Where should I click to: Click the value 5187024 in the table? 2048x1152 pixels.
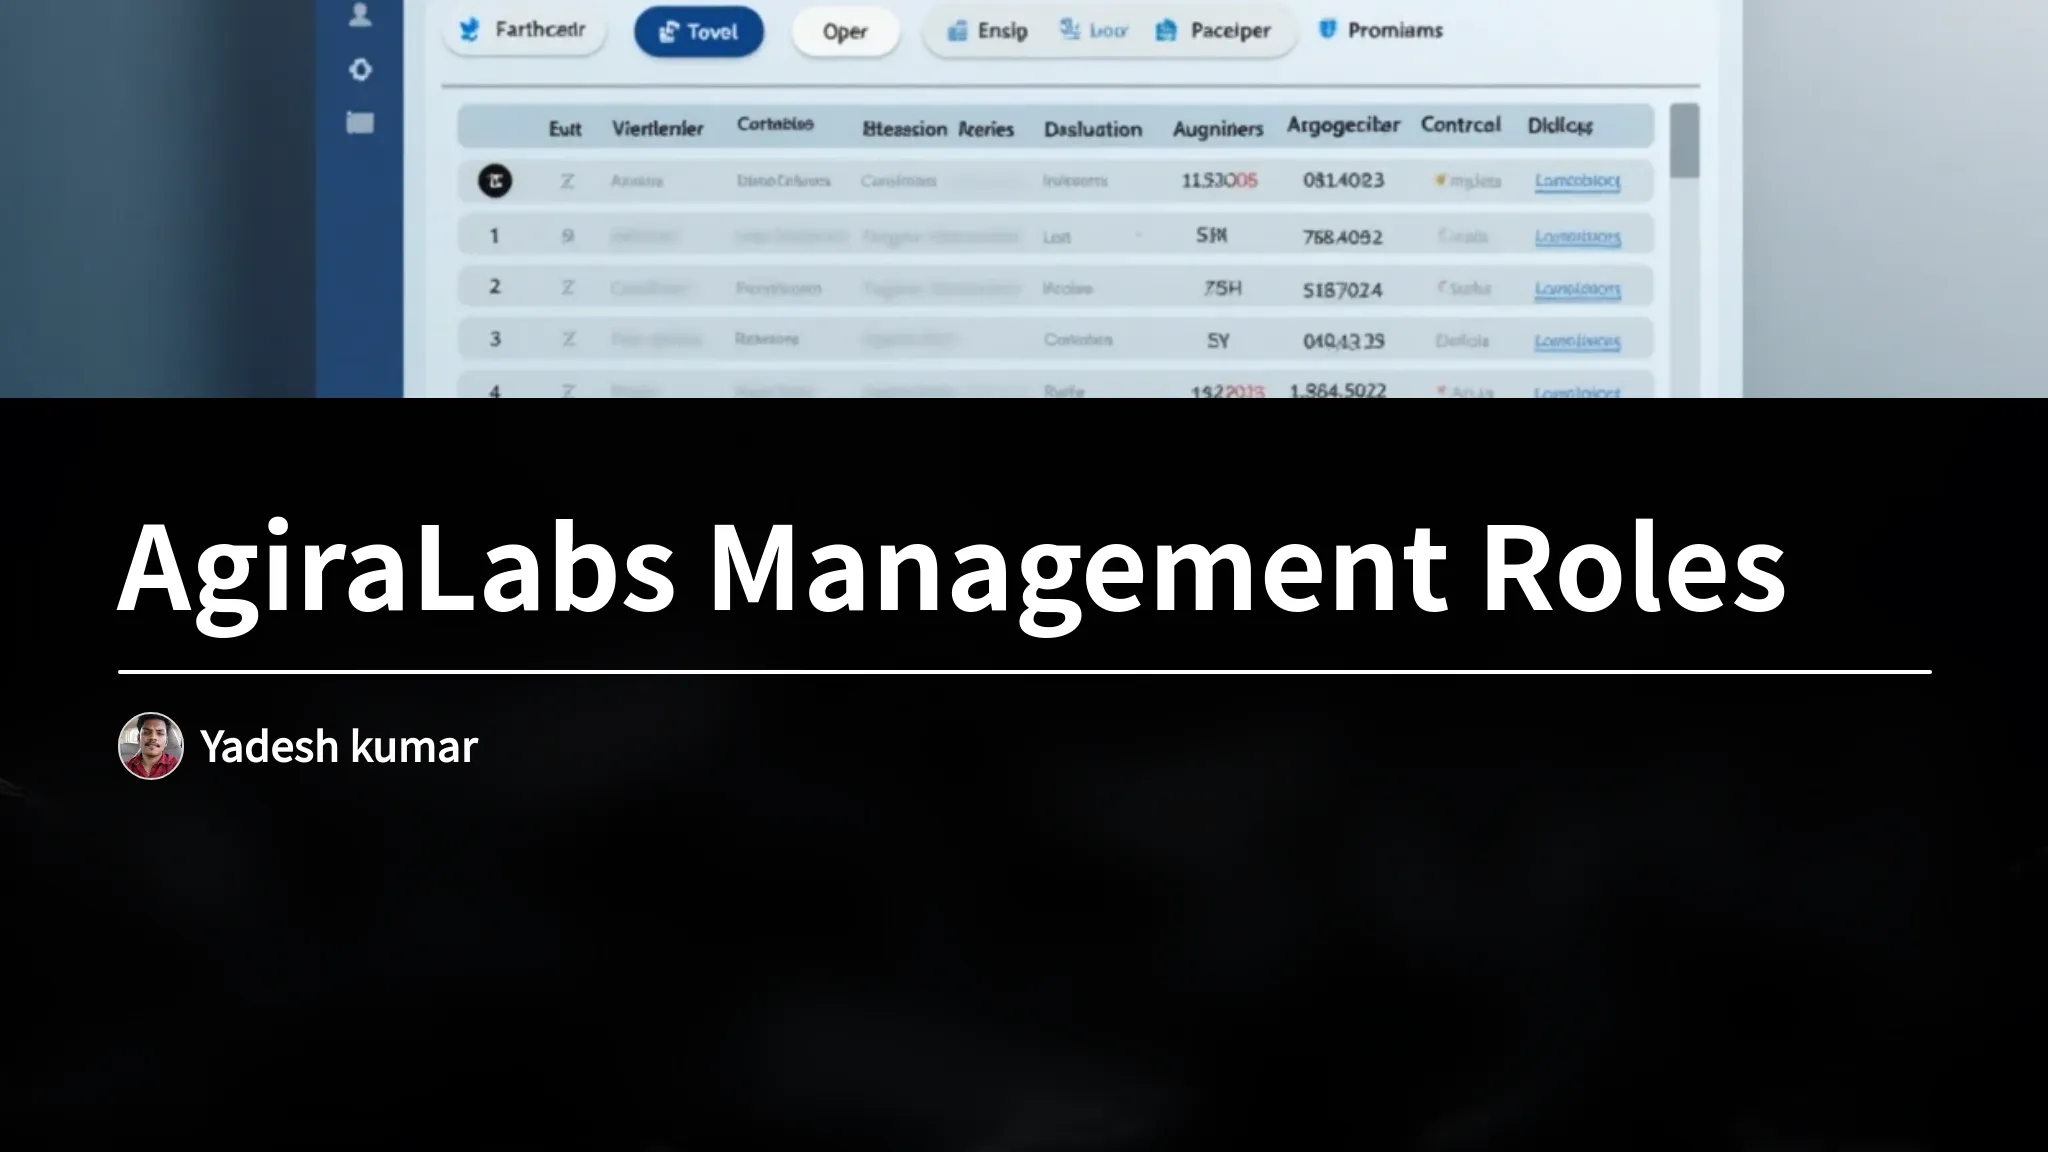[x=1343, y=290]
